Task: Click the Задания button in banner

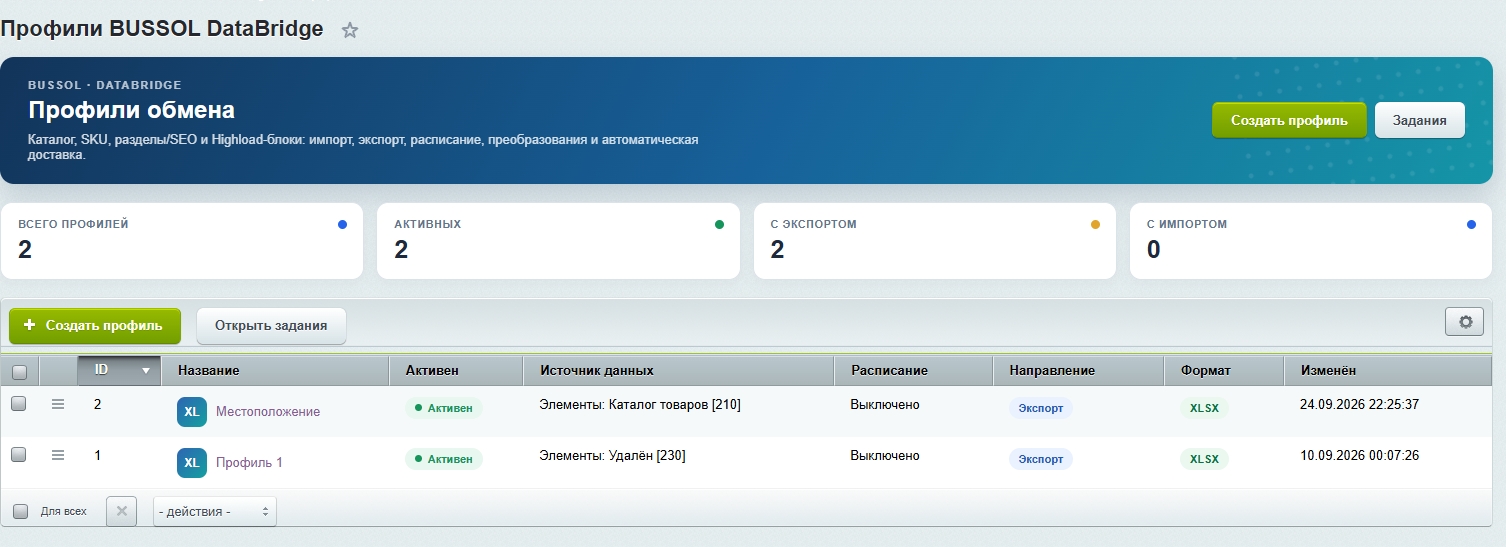Action: click(1420, 120)
